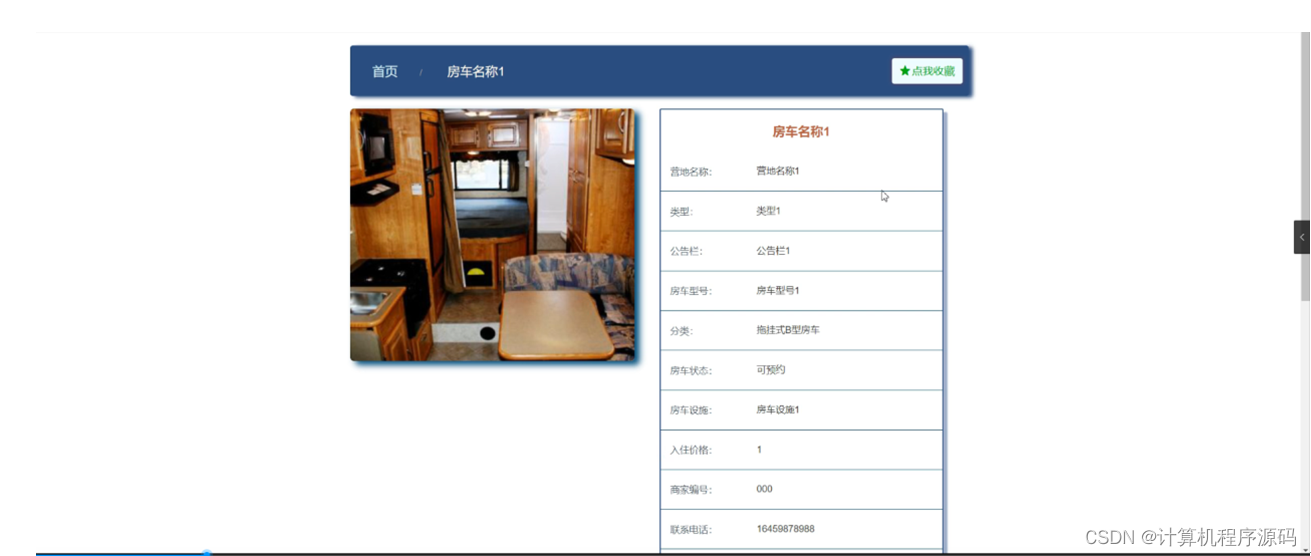Select the 拖挂式B型房车 category value
1311x556 pixels.
(x=788, y=330)
